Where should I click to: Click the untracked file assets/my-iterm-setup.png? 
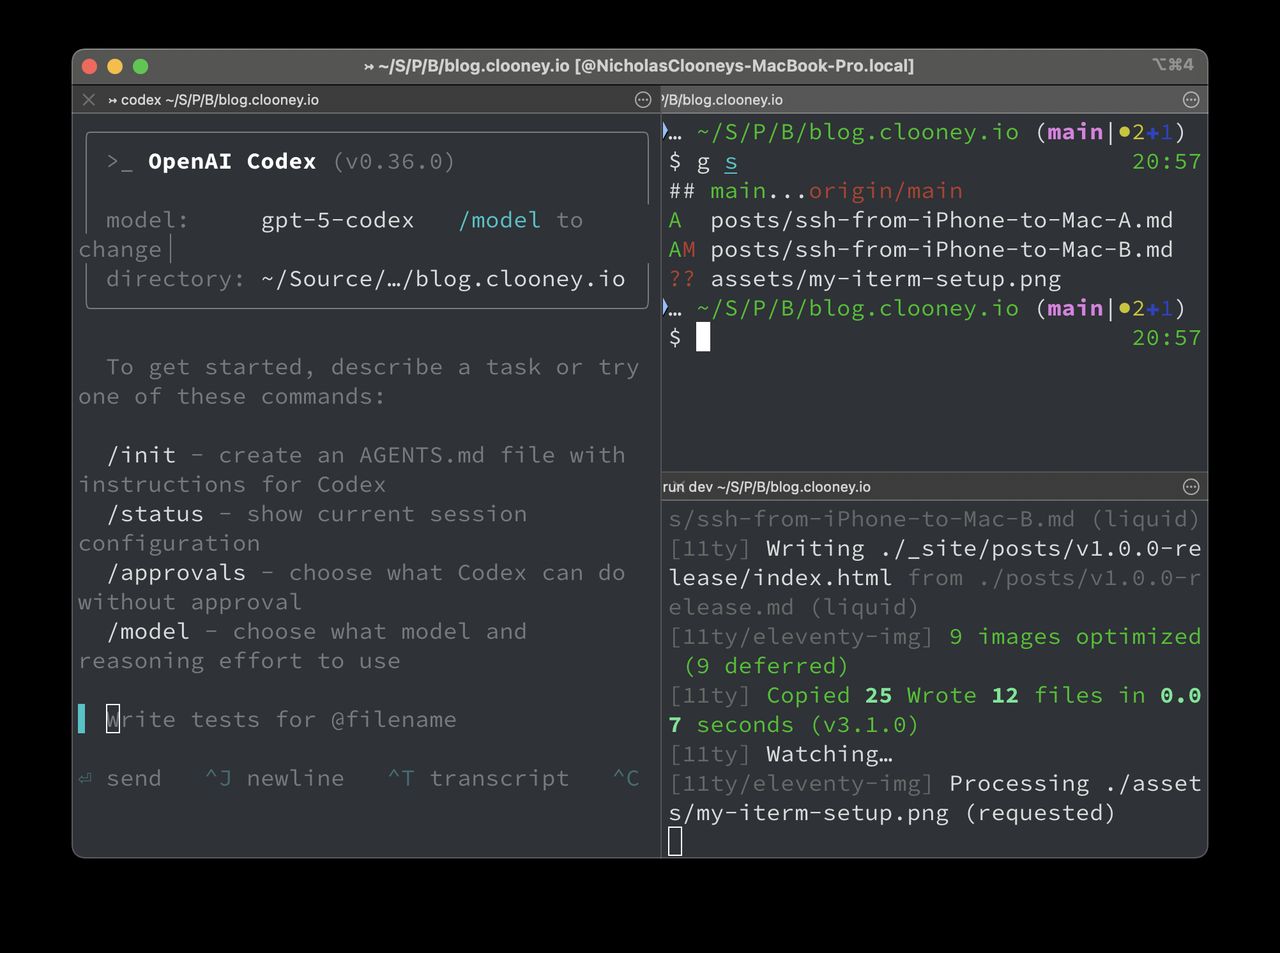click(886, 279)
